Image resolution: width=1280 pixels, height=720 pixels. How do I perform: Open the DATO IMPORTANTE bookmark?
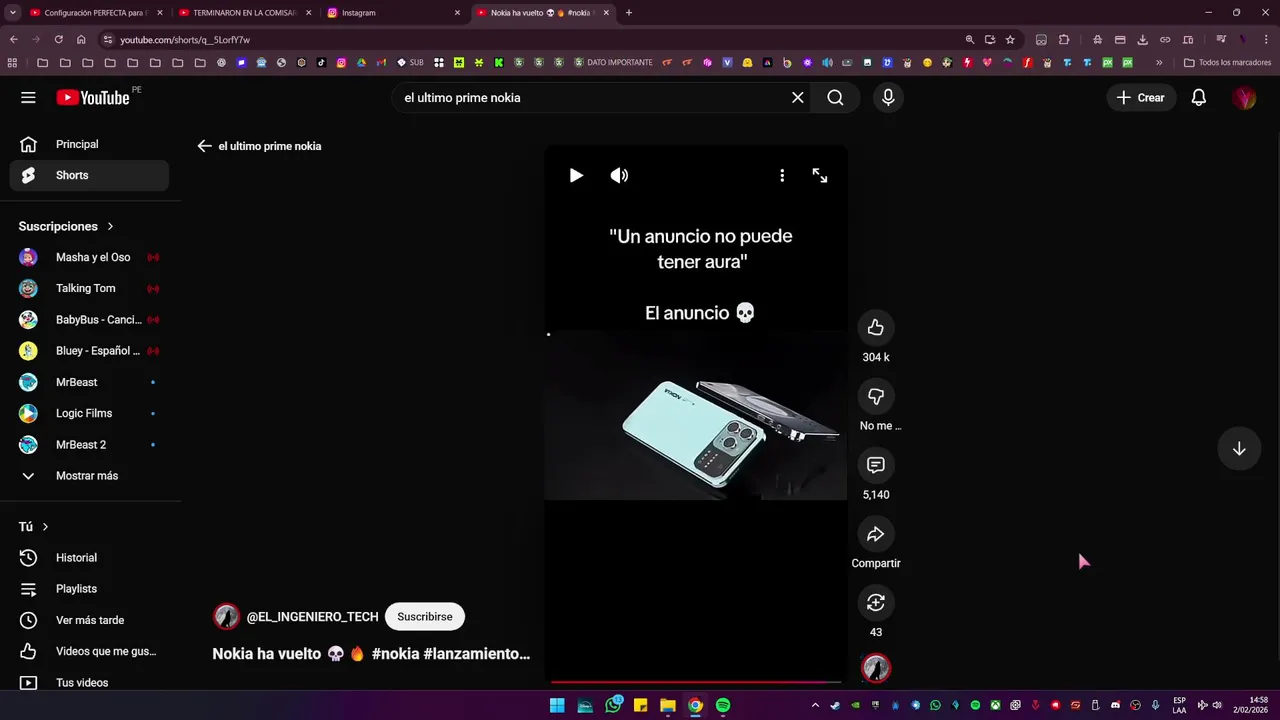[x=613, y=62]
